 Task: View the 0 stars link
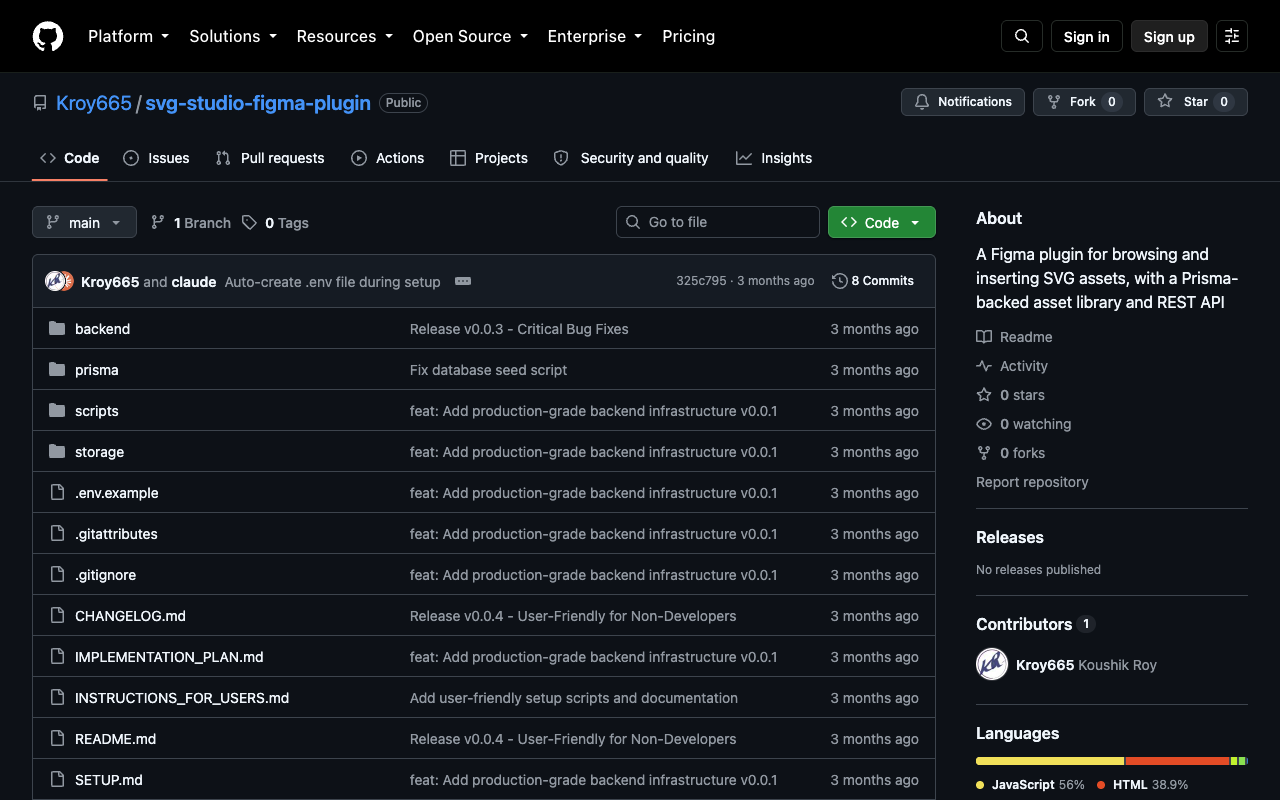[1010, 395]
